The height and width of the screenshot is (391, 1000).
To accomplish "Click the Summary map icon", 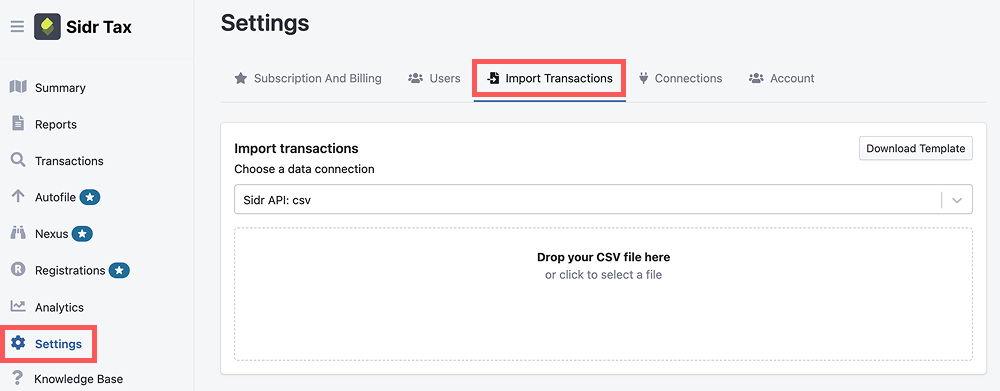I will coord(18,87).
